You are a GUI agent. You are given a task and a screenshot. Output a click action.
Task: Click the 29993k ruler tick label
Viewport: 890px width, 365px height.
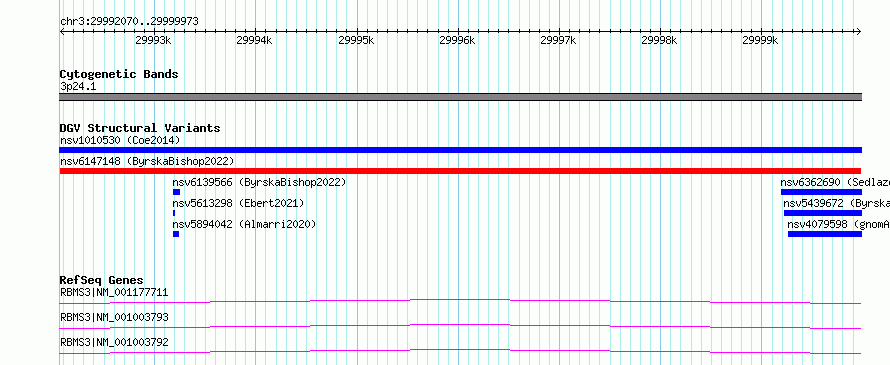(153, 40)
